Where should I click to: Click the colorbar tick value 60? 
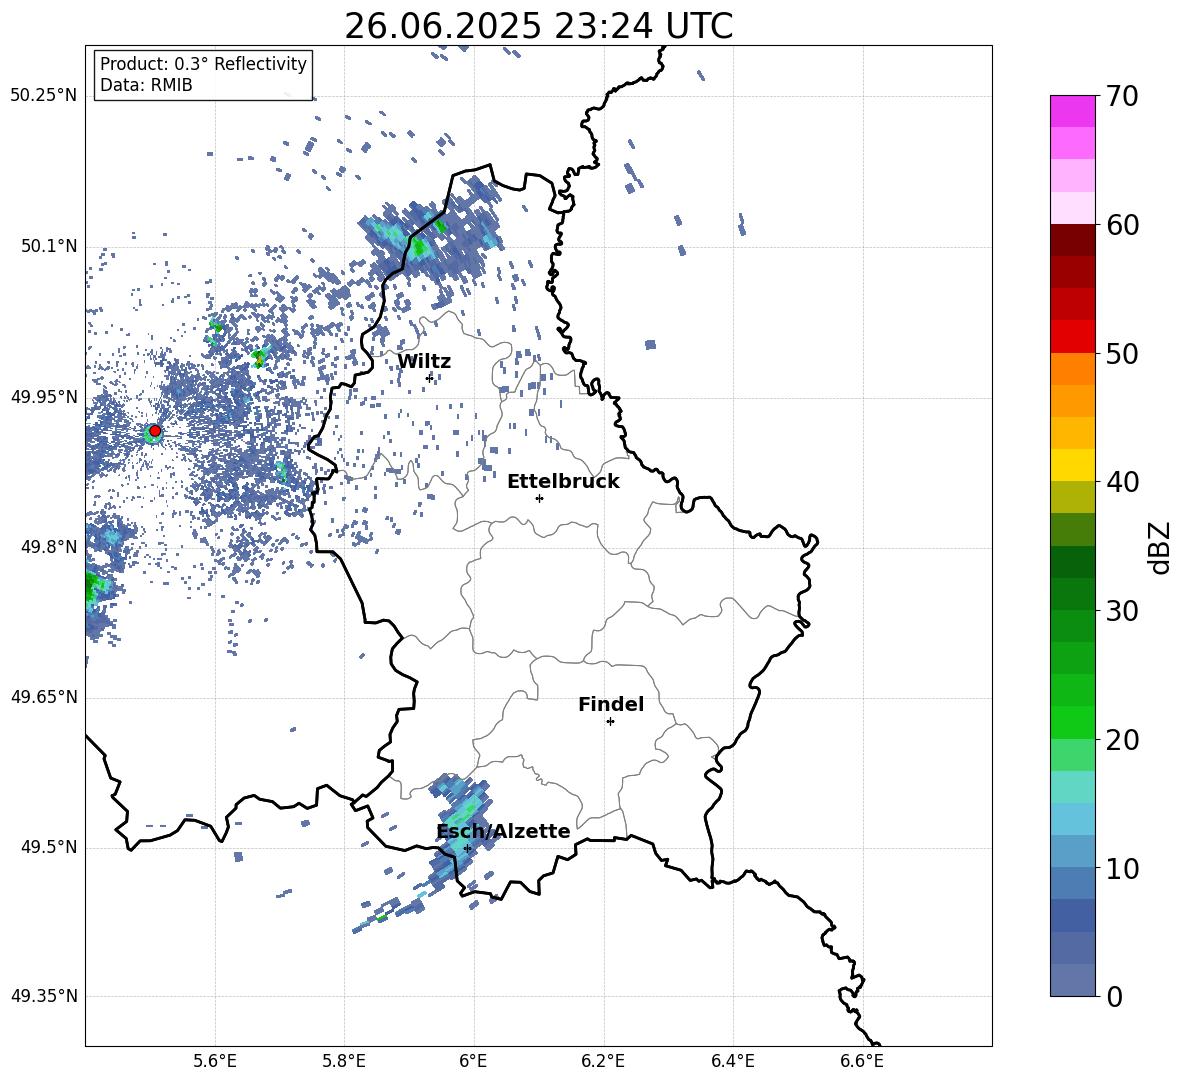click(x=1122, y=225)
